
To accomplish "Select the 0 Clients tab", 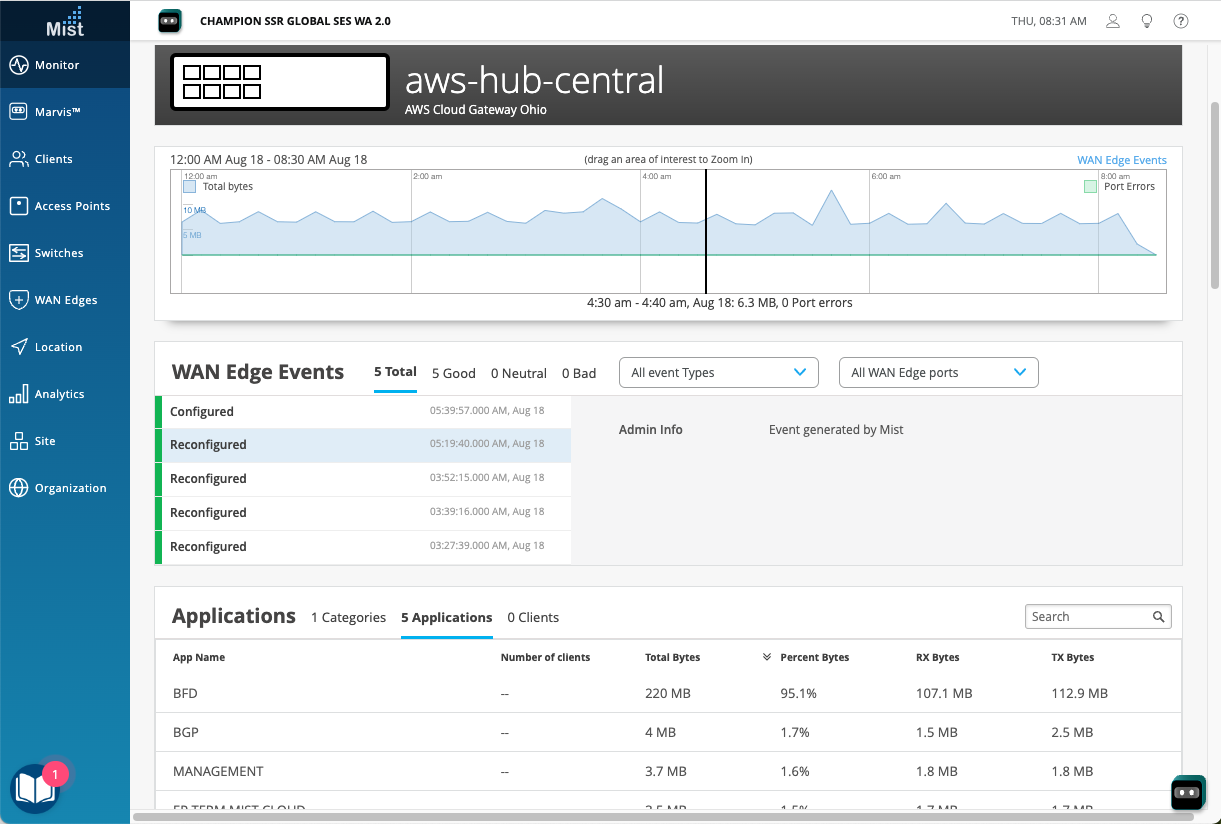I will [x=533, y=618].
